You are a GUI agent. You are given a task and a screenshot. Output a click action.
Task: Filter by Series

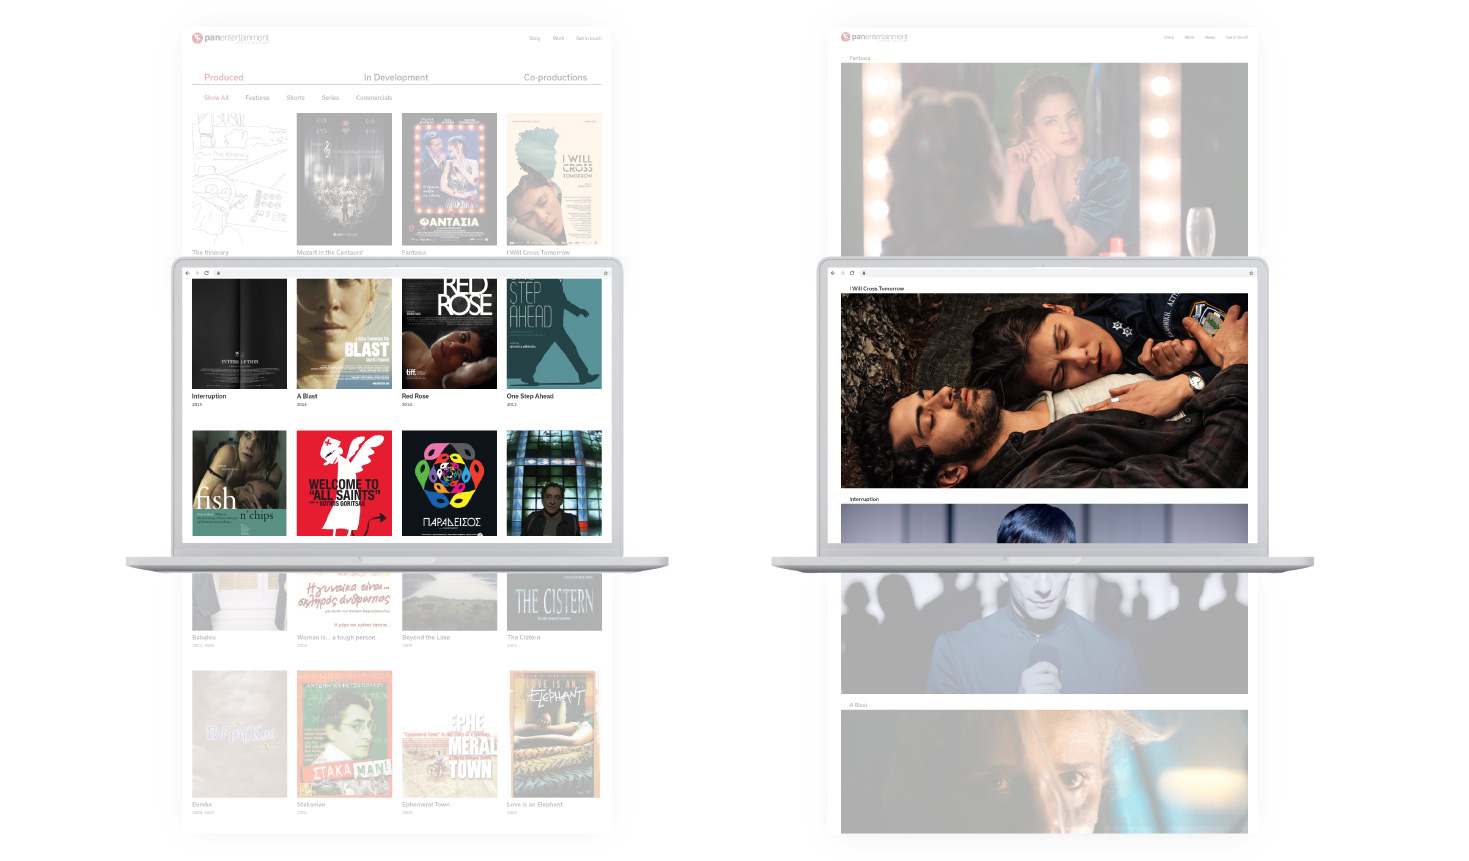pyautogui.click(x=330, y=98)
